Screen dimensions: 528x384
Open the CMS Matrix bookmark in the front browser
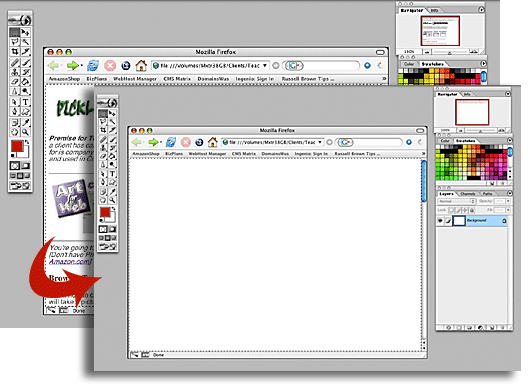[244, 154]
